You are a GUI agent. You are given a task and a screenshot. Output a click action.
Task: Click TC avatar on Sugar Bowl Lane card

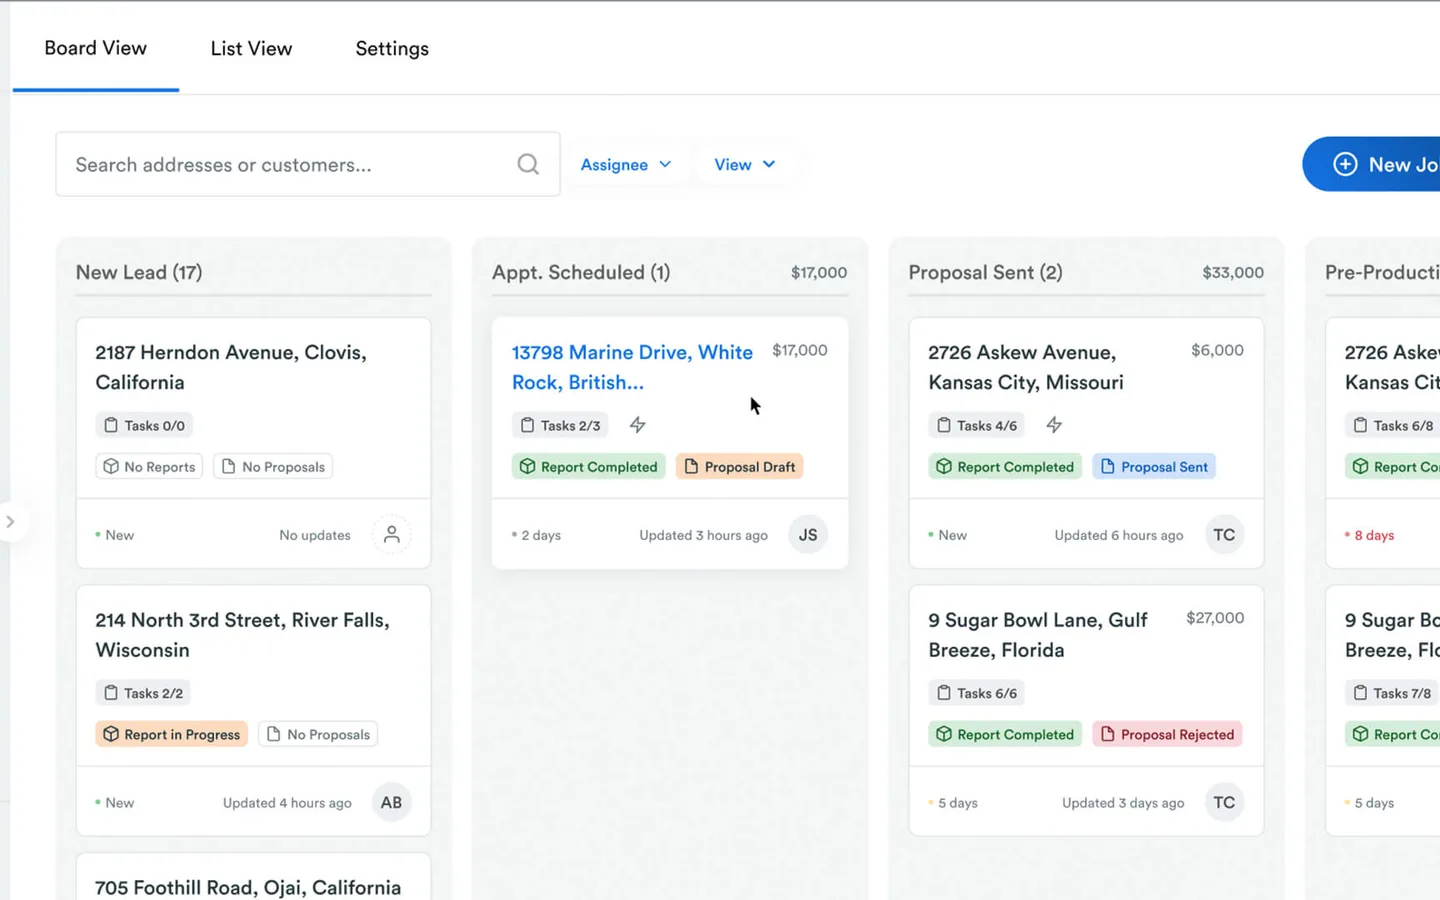[x=1224, y=802]
